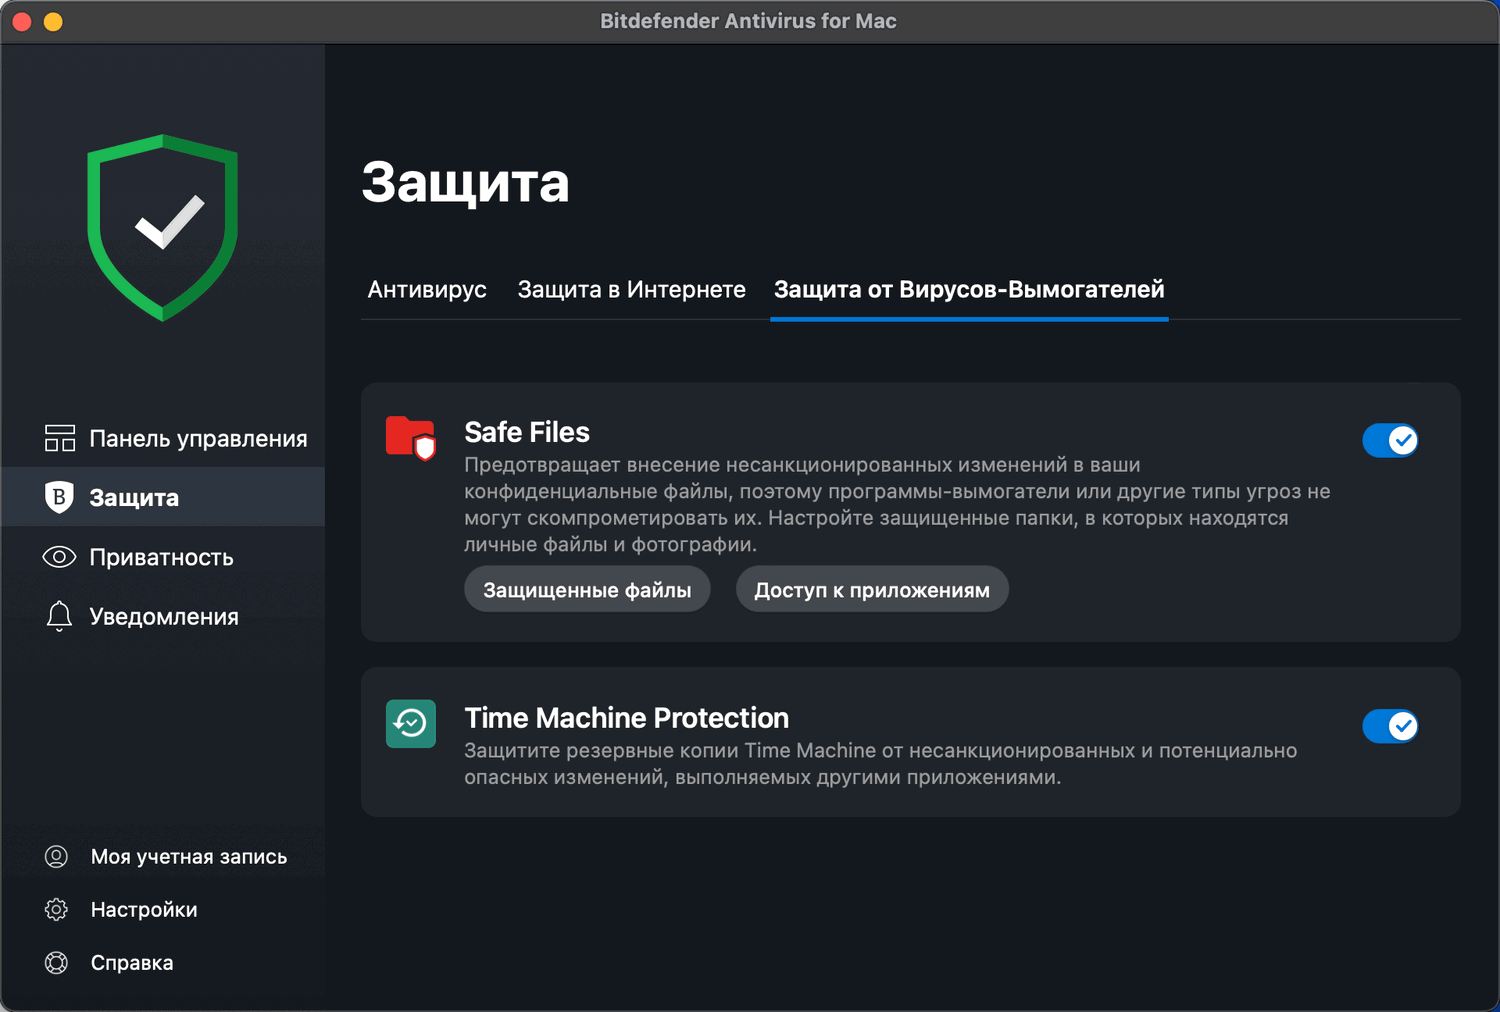This screenshot has height=1012, width=1500.
Task: Click the Bitdefender Antivirus for Mac window title
Action: click(x=748, y=21)
